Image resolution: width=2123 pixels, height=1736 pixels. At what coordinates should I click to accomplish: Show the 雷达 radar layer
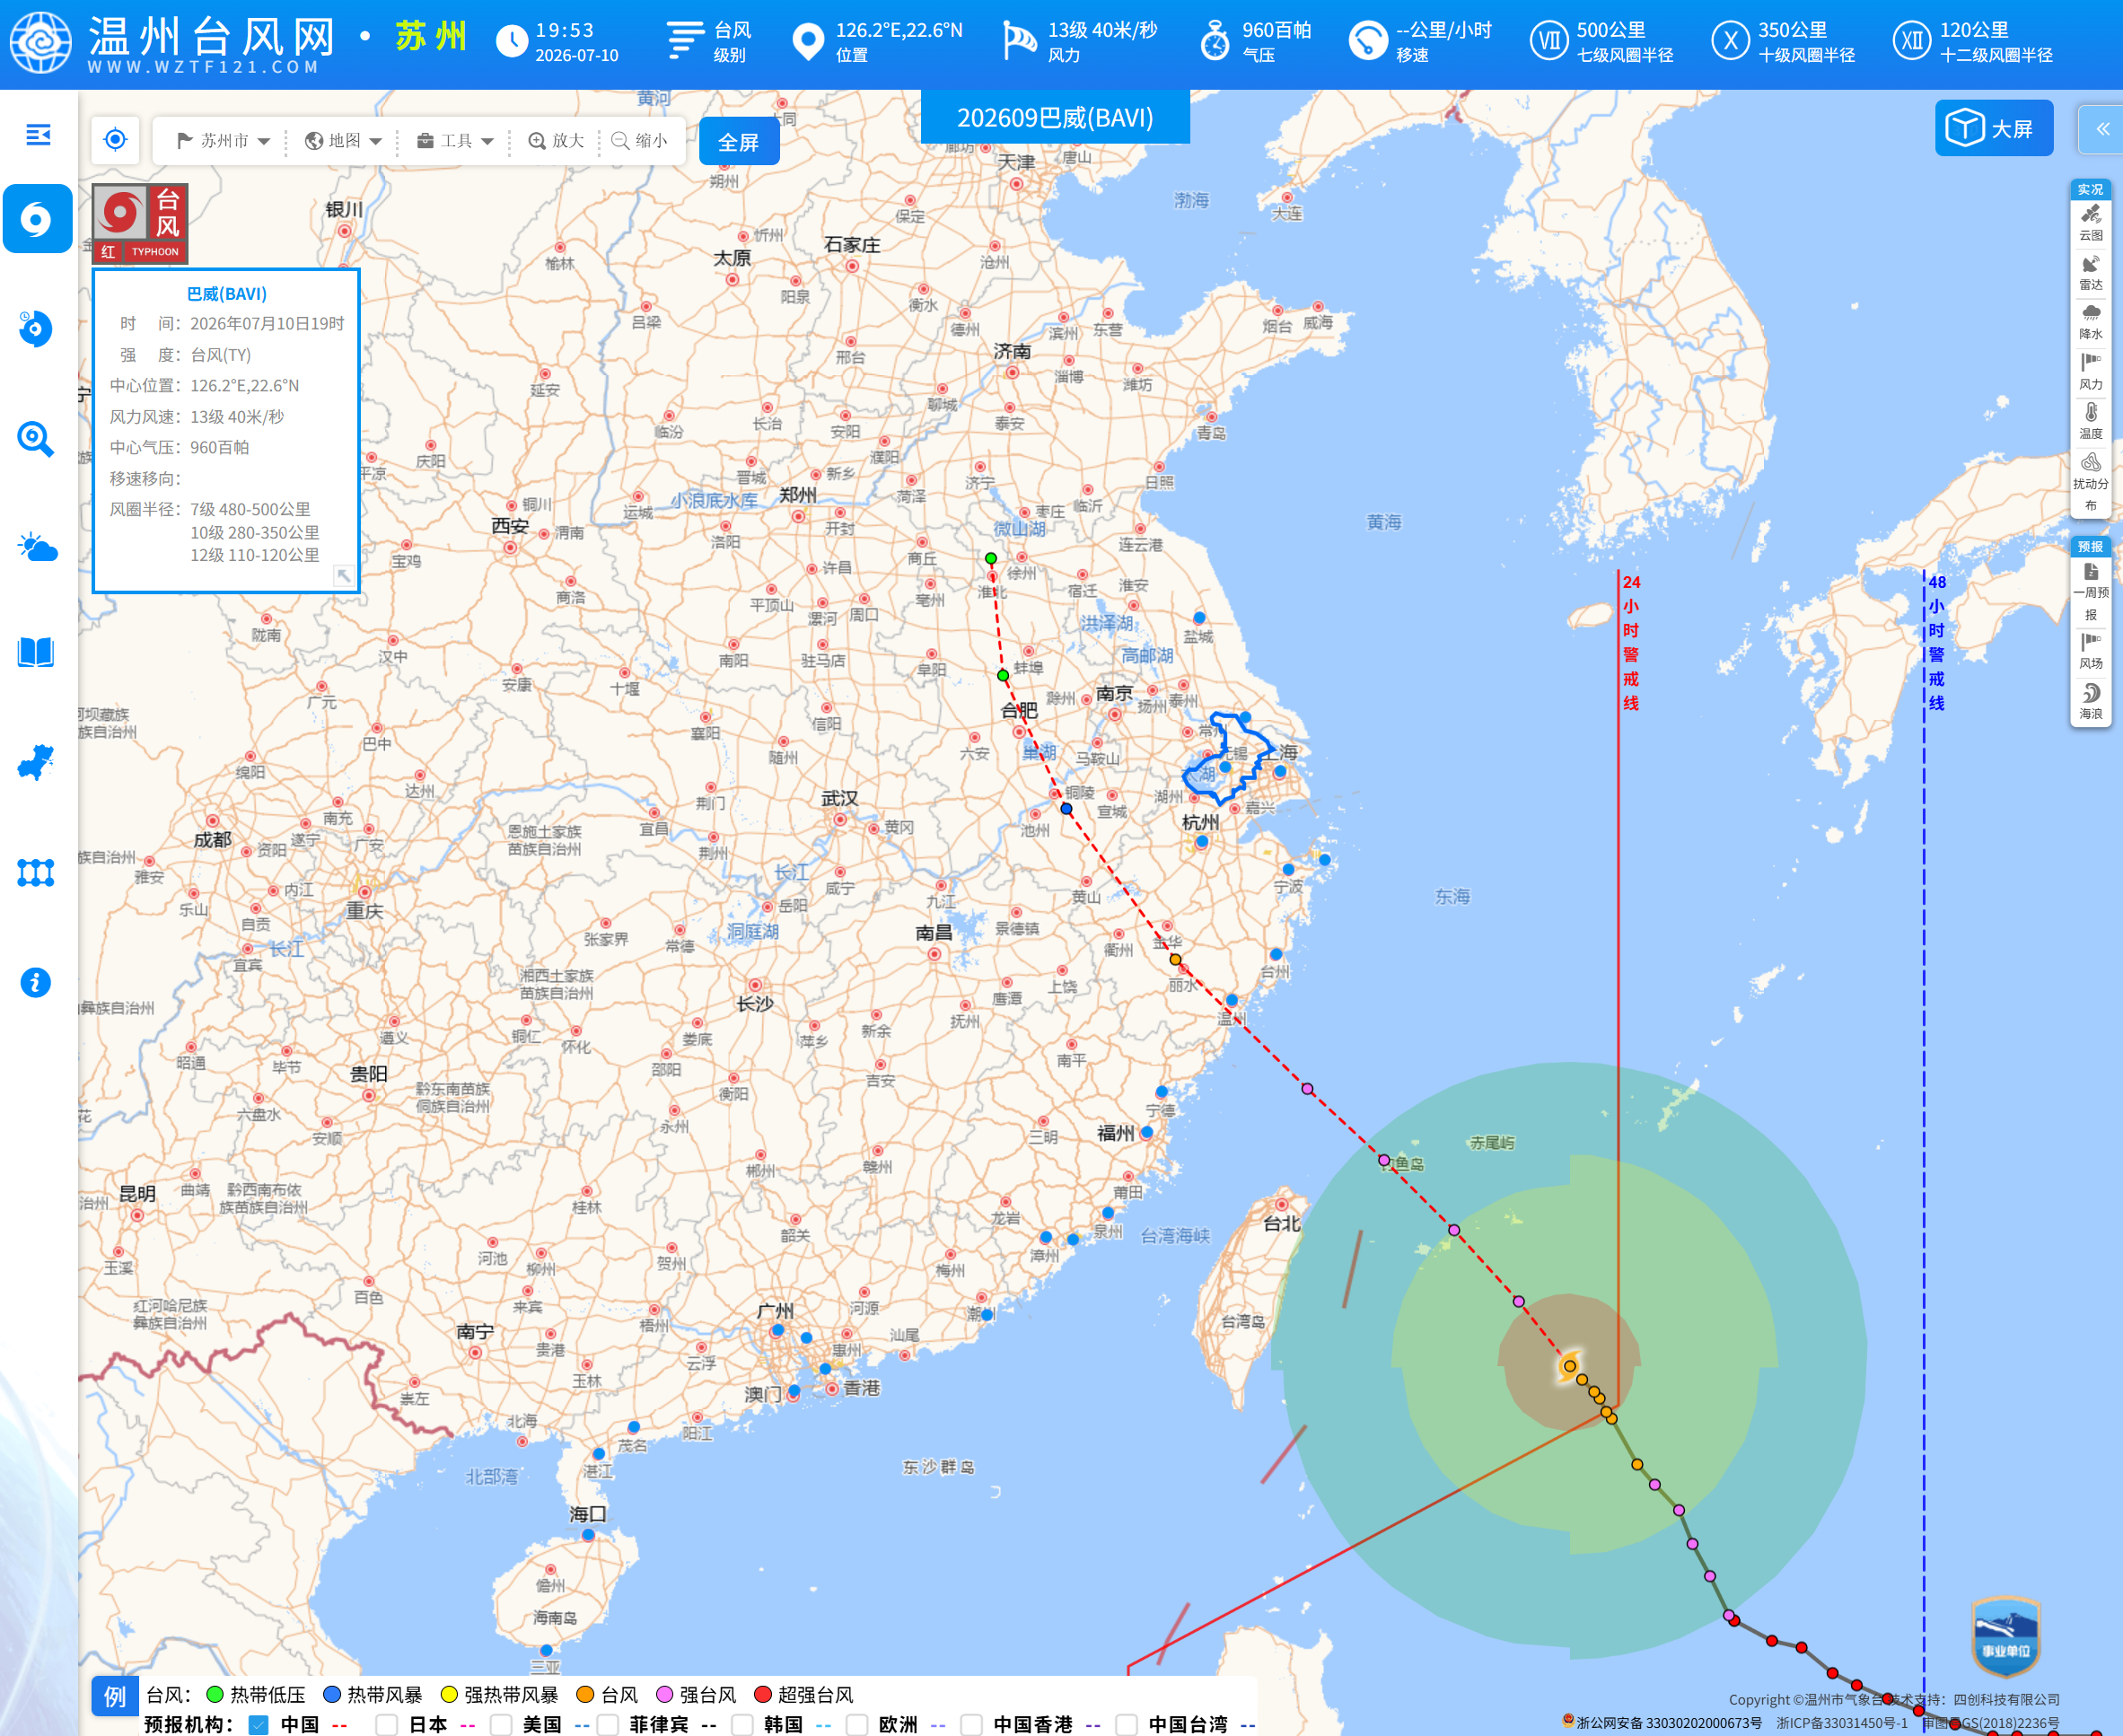tap(2090, 272)
